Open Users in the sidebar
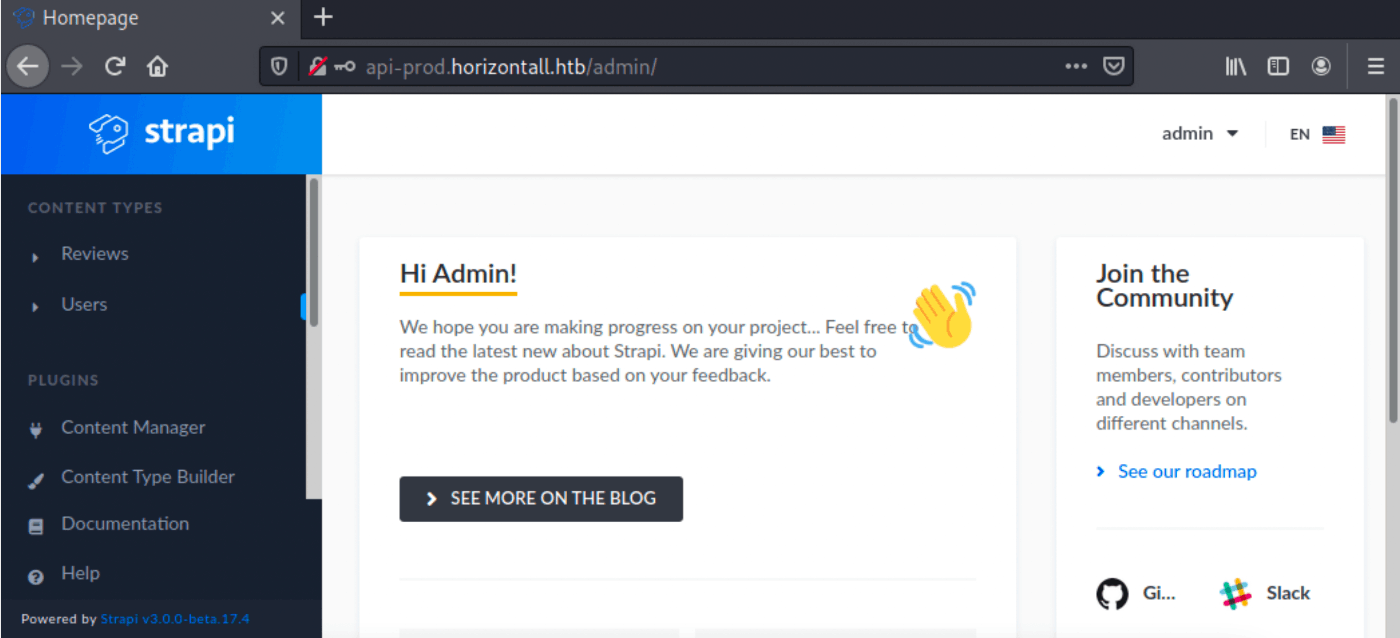 click(84, 304)
